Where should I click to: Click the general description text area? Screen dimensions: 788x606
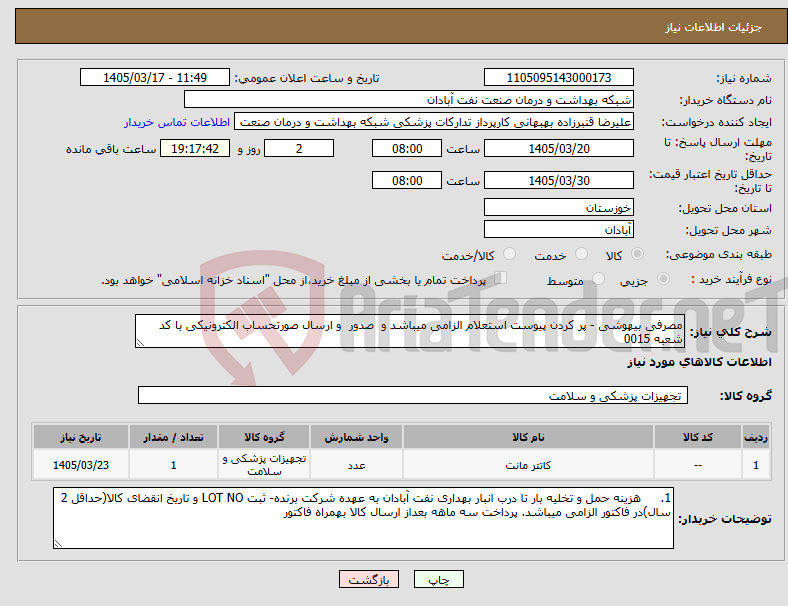(410, 331)
